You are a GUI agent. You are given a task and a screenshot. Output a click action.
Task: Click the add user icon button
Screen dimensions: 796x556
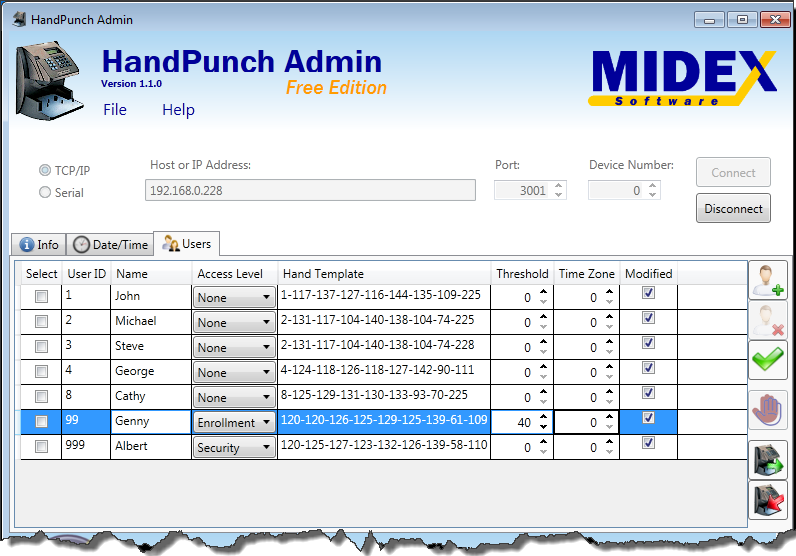768,279
